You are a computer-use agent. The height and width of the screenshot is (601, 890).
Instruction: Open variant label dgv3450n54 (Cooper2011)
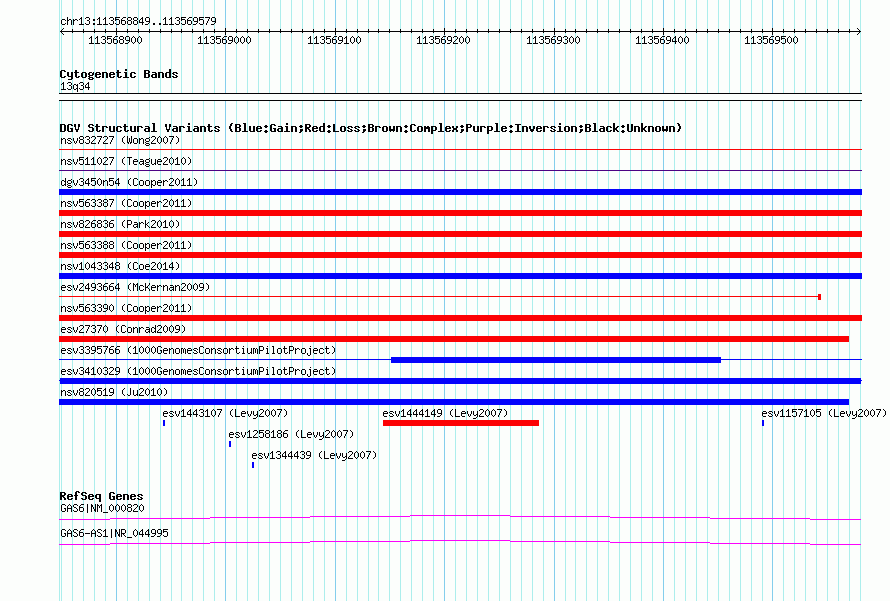(129, 182)
